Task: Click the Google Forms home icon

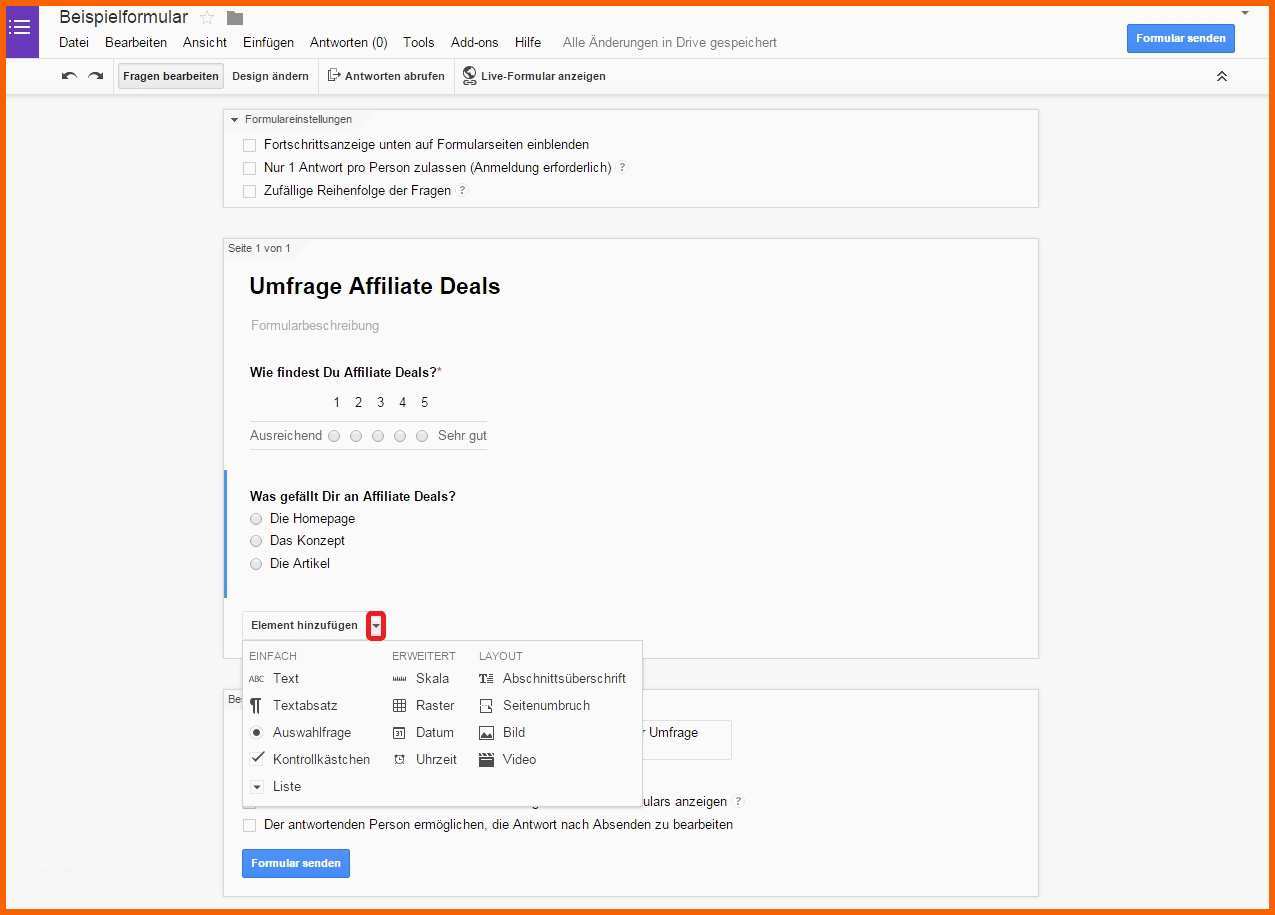Action: [x=21, y=30]
